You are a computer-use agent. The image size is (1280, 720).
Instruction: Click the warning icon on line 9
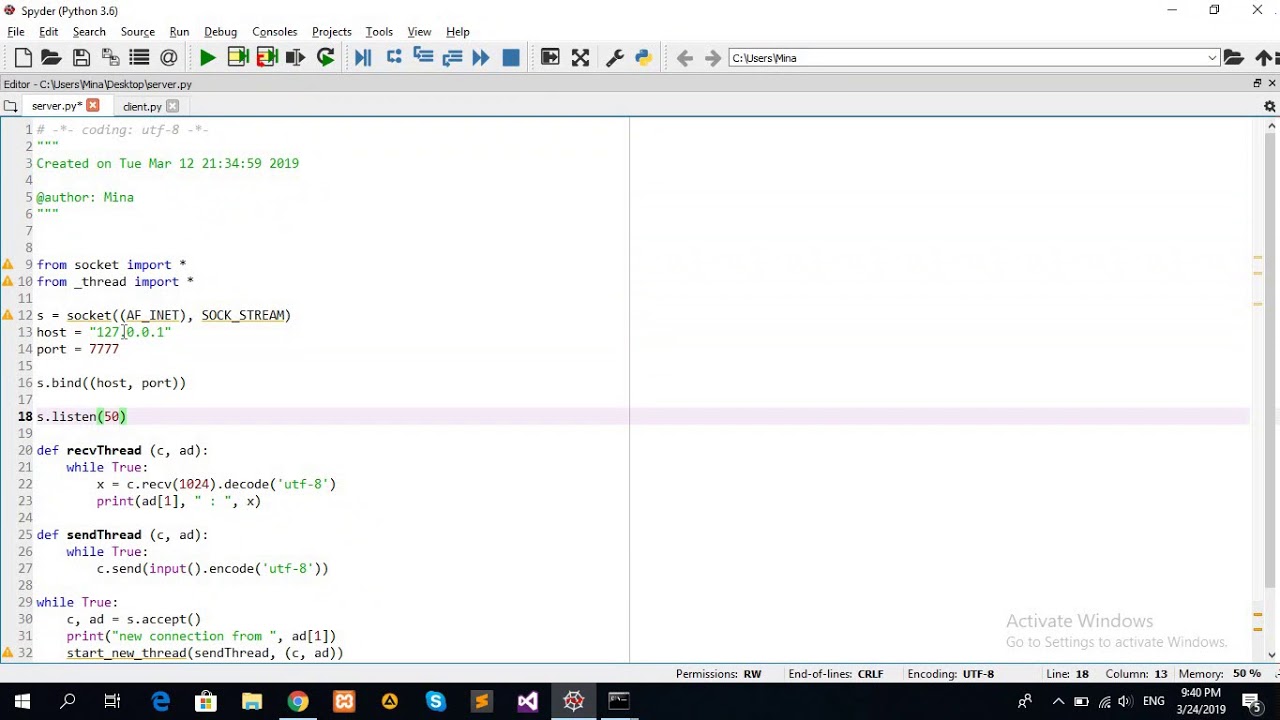coord(8,265)
